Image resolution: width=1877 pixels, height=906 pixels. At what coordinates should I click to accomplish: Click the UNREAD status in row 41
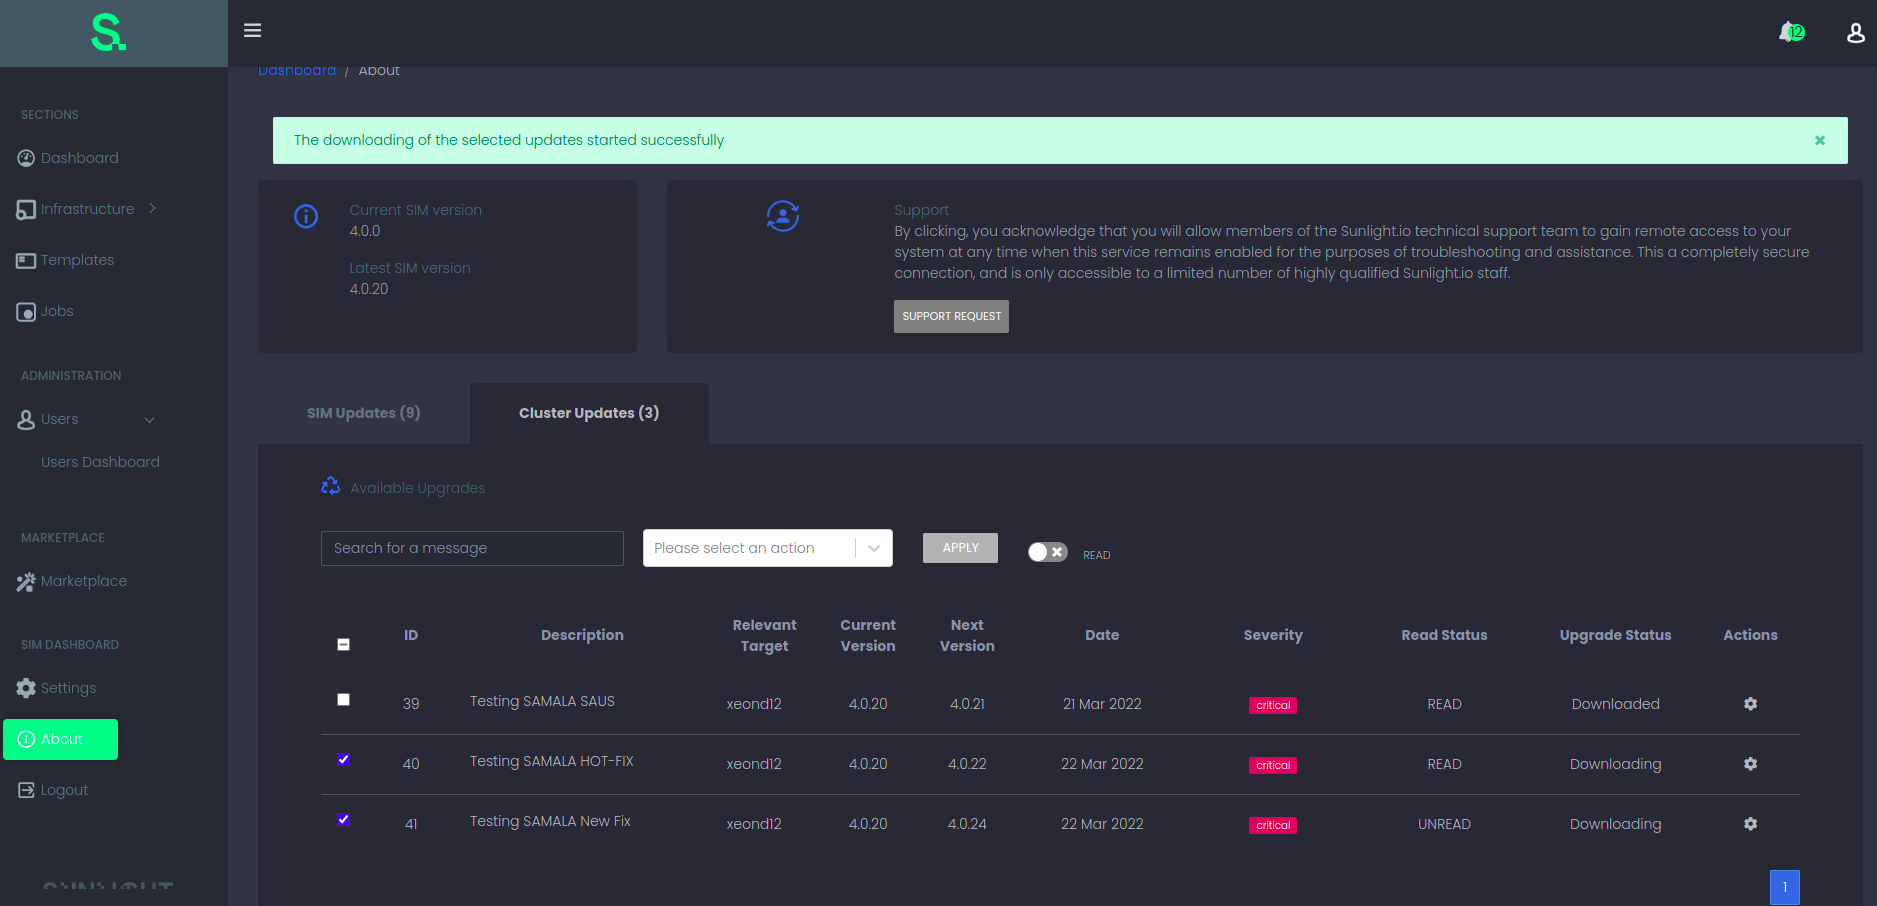point(1444,824)
